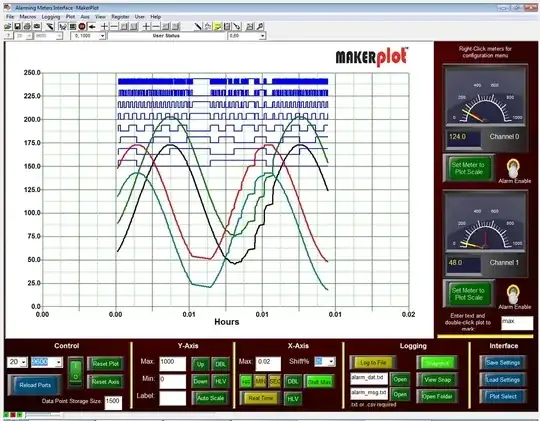Click the black left arrow toolbar icon
Viewport: 540px width, 421px height.
tap(92, 27)
